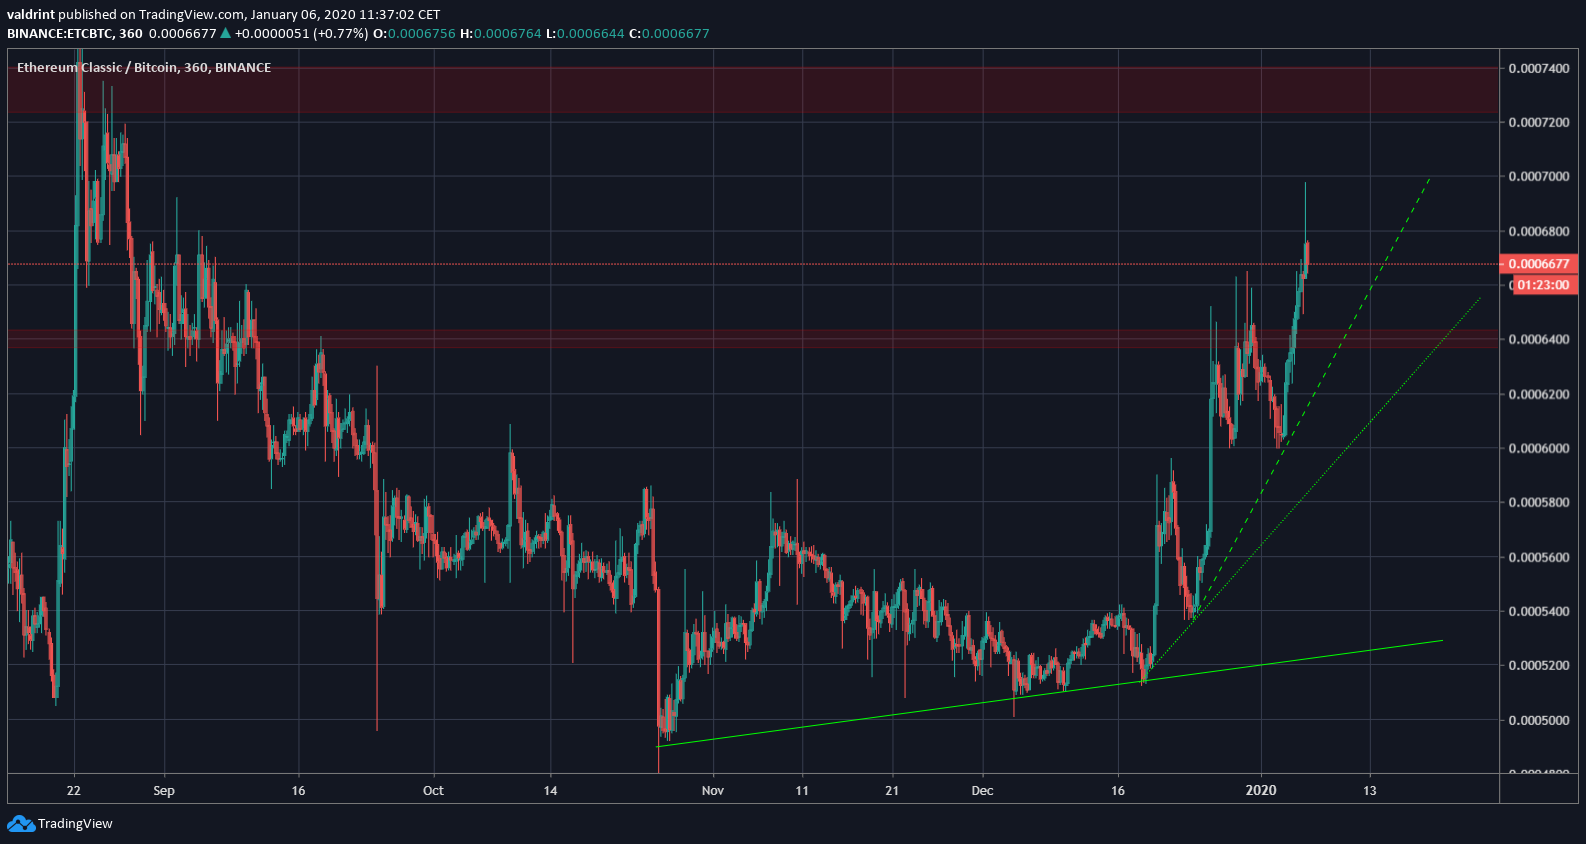Click the low value L:0.0006644
The height and width of the screenshot is (844, 1586).
(585, 33)
